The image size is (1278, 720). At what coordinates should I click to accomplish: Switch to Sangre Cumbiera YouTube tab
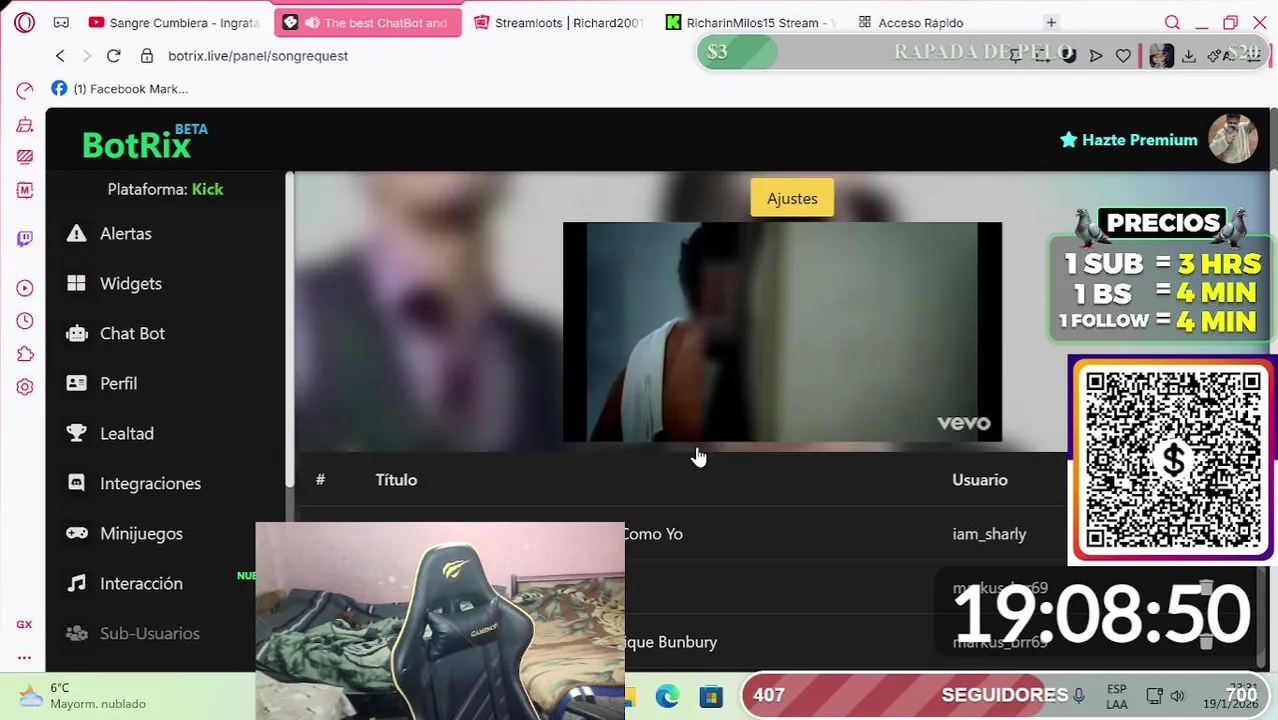(x=173, y=22)
